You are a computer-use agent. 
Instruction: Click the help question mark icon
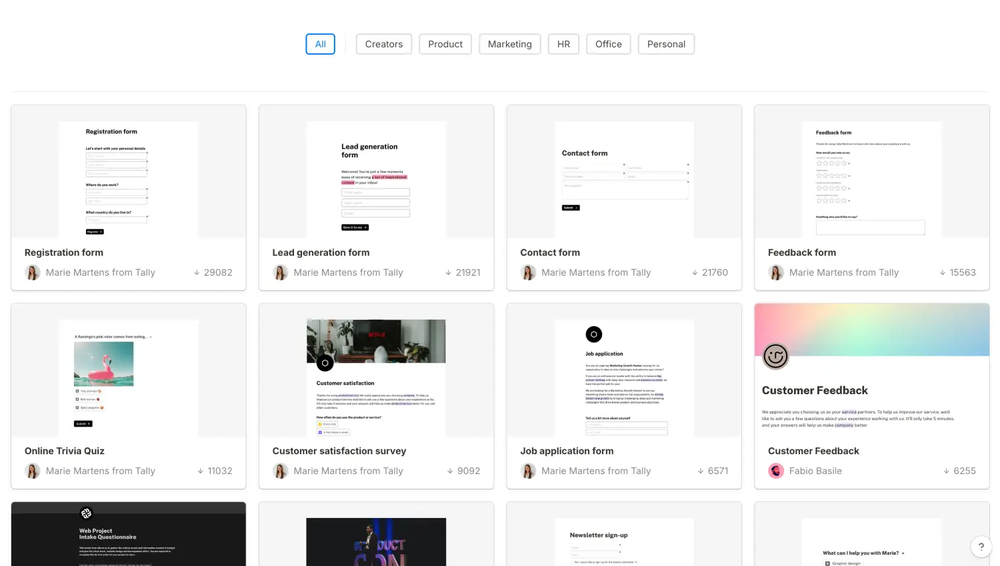pos(981,546)
